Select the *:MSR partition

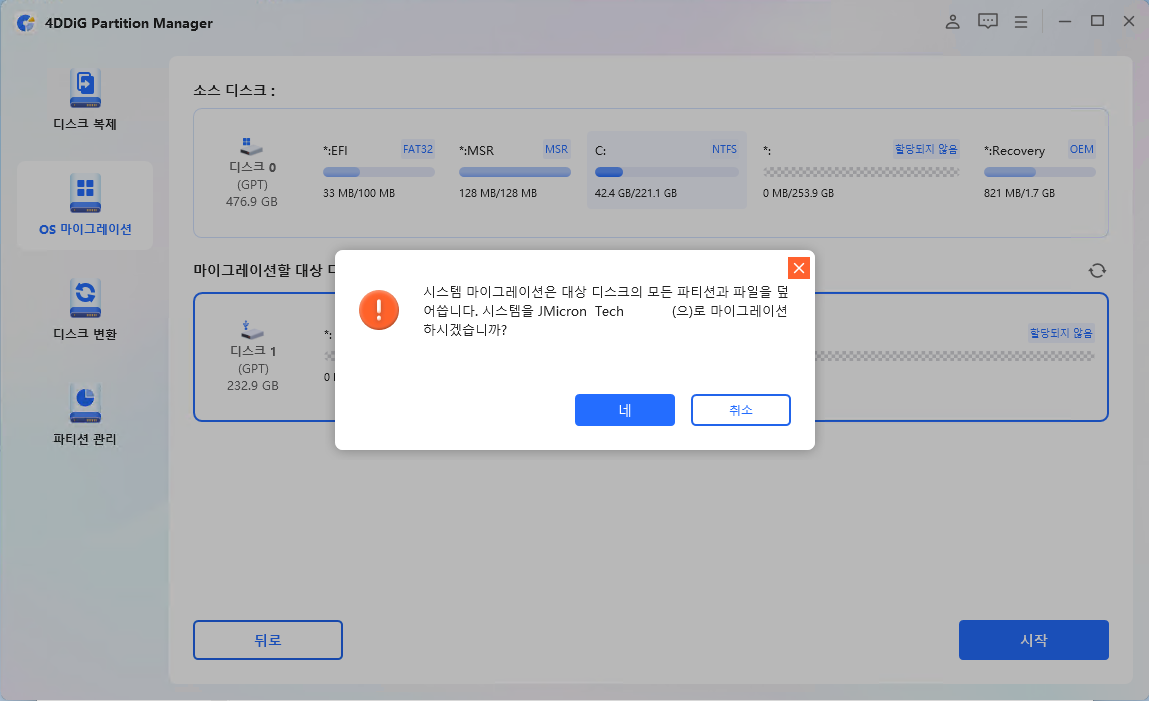pos(514,170)
